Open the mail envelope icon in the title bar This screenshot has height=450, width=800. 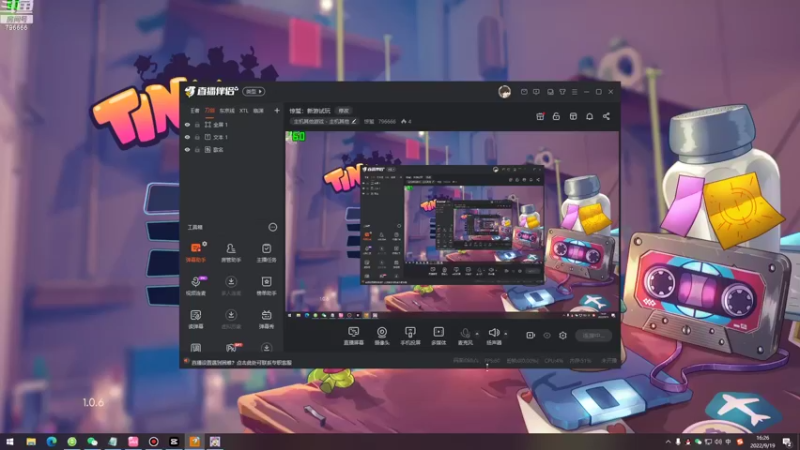click(x=524, y=92)
